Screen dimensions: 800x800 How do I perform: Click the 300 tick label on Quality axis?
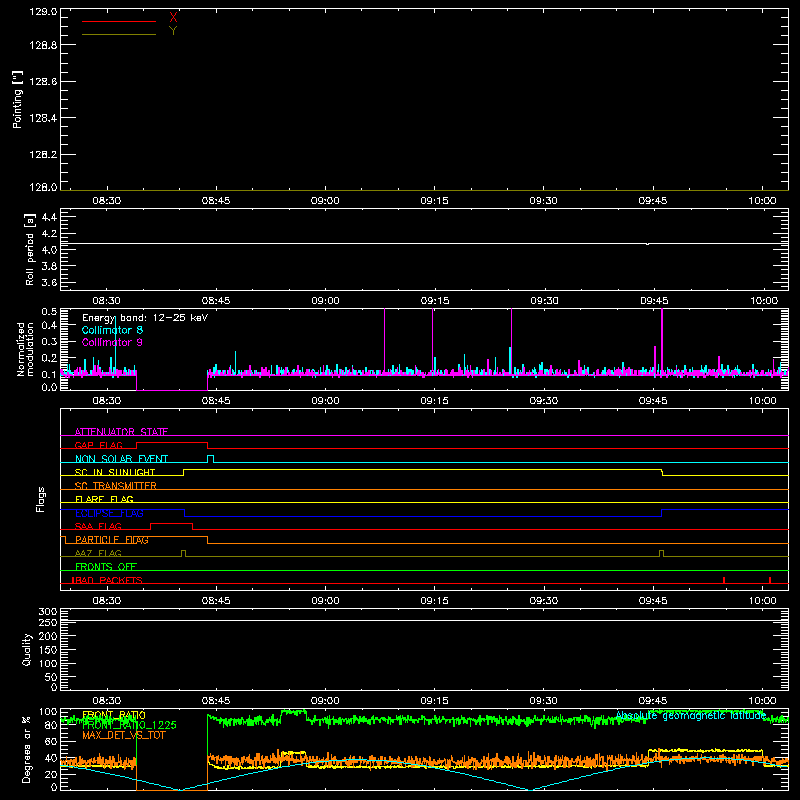point(48,612)
